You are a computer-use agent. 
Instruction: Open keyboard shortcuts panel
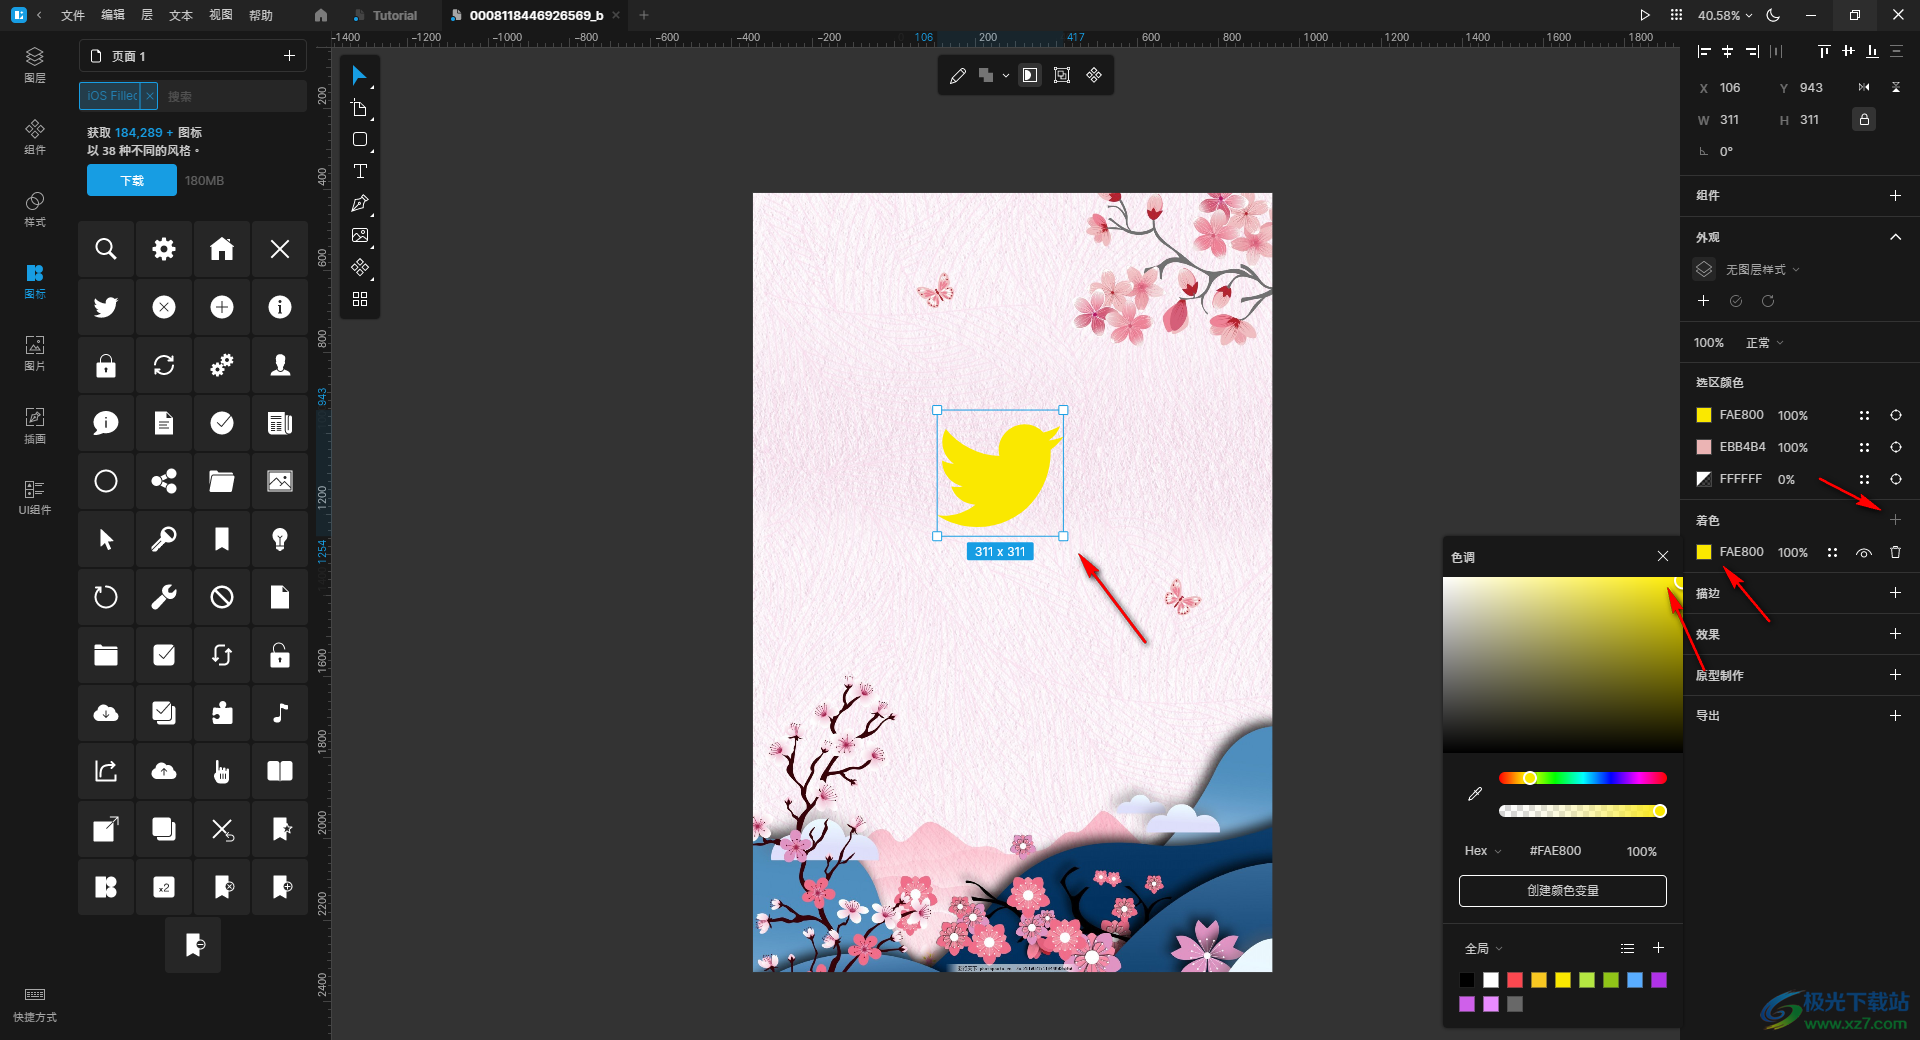[35, 1004]
